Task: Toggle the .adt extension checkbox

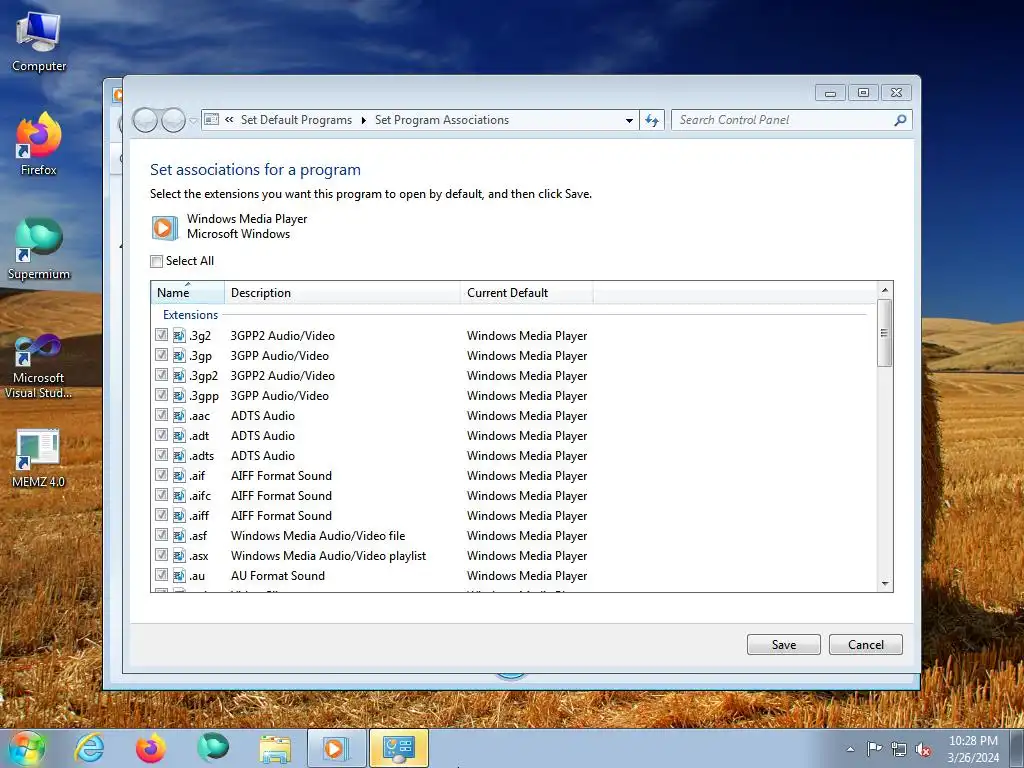Action: point(161,435)
